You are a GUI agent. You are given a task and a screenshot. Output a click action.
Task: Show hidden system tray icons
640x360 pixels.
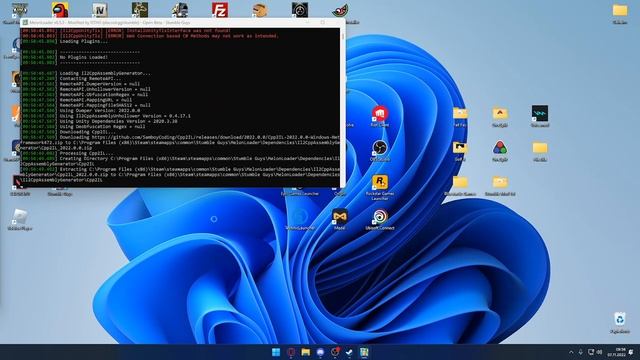point(571,352)
